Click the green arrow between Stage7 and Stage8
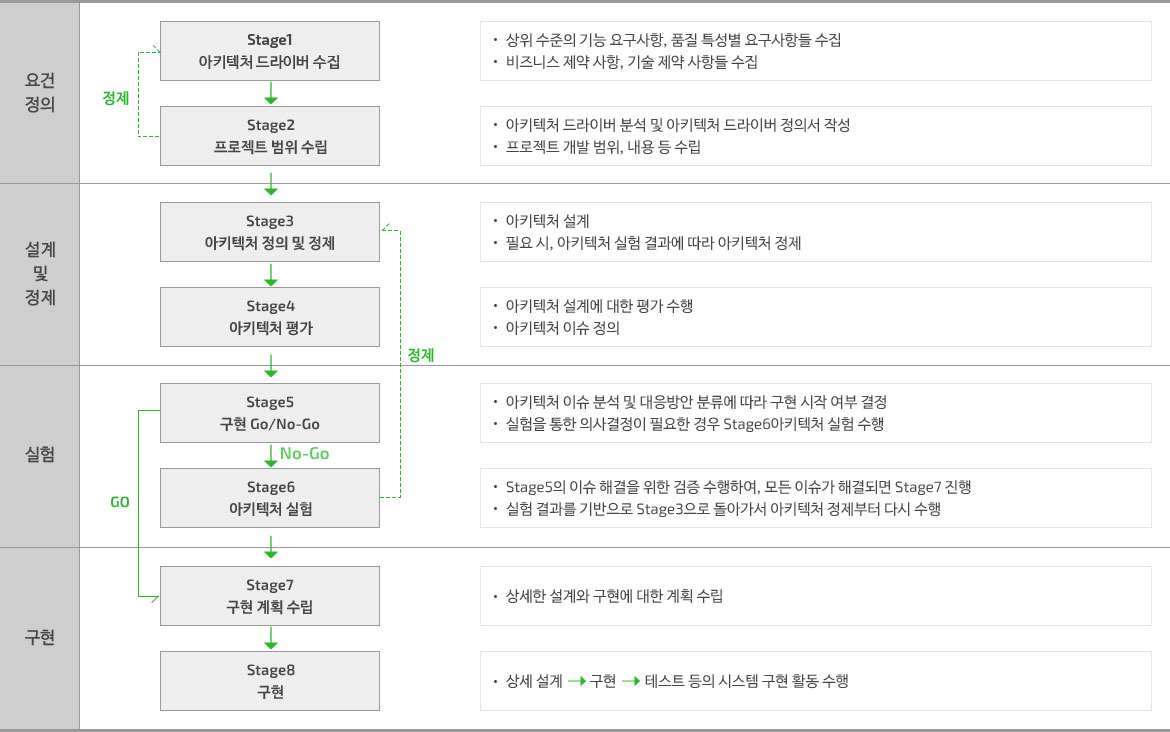Viewport: 1170px width, 732px height. pyautogui.click(x=271, y=638)
